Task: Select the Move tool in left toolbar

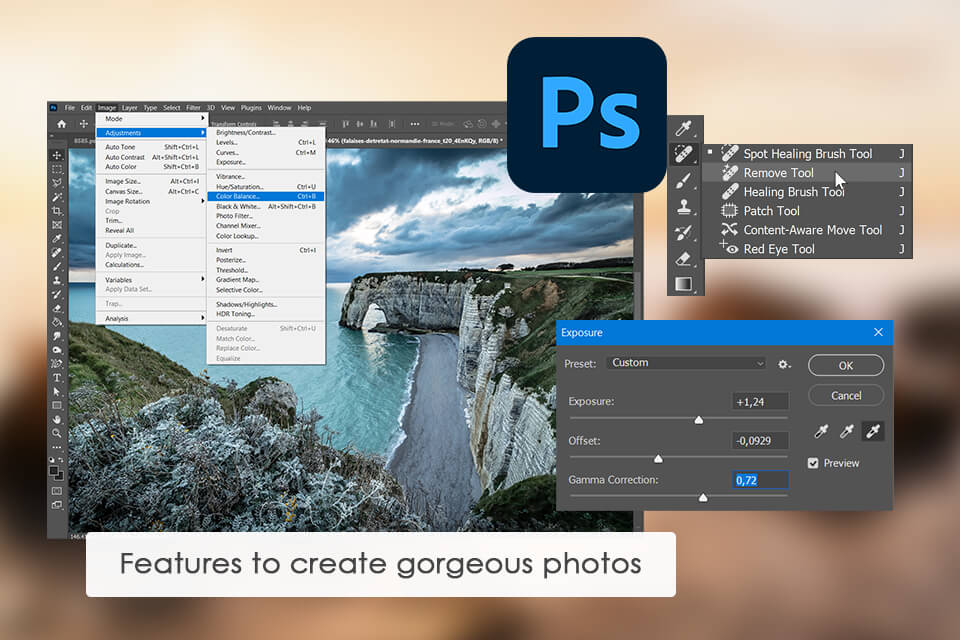Action: 57,156
